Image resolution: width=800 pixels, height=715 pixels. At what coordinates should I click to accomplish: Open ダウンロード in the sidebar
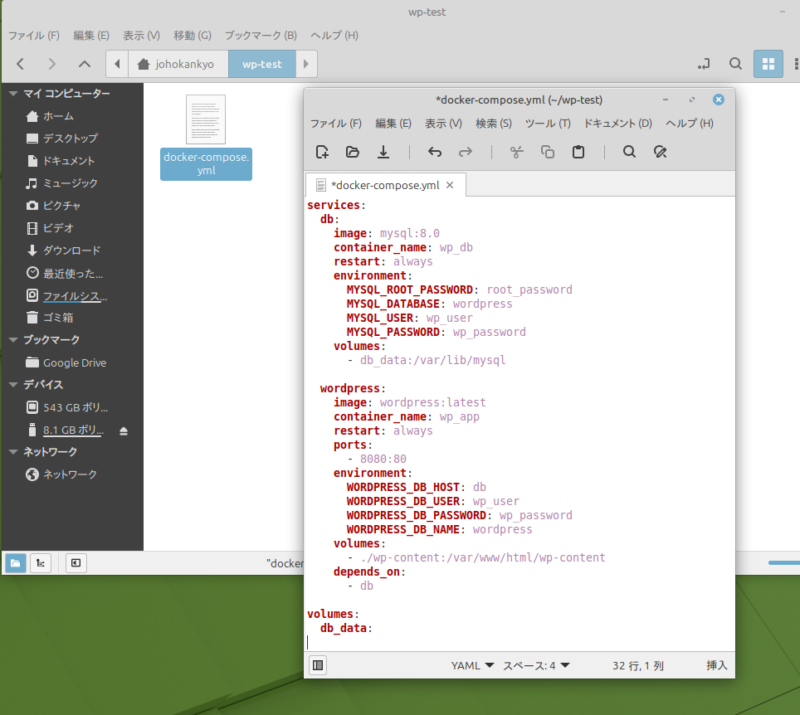click(71, 250)
